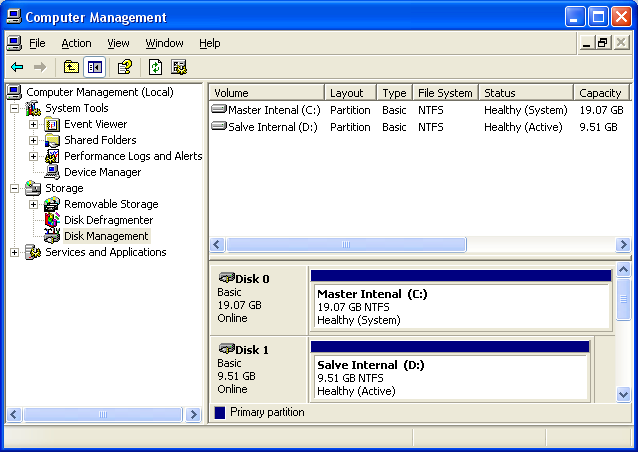Sort by the Layout column header

pos(351,93)
